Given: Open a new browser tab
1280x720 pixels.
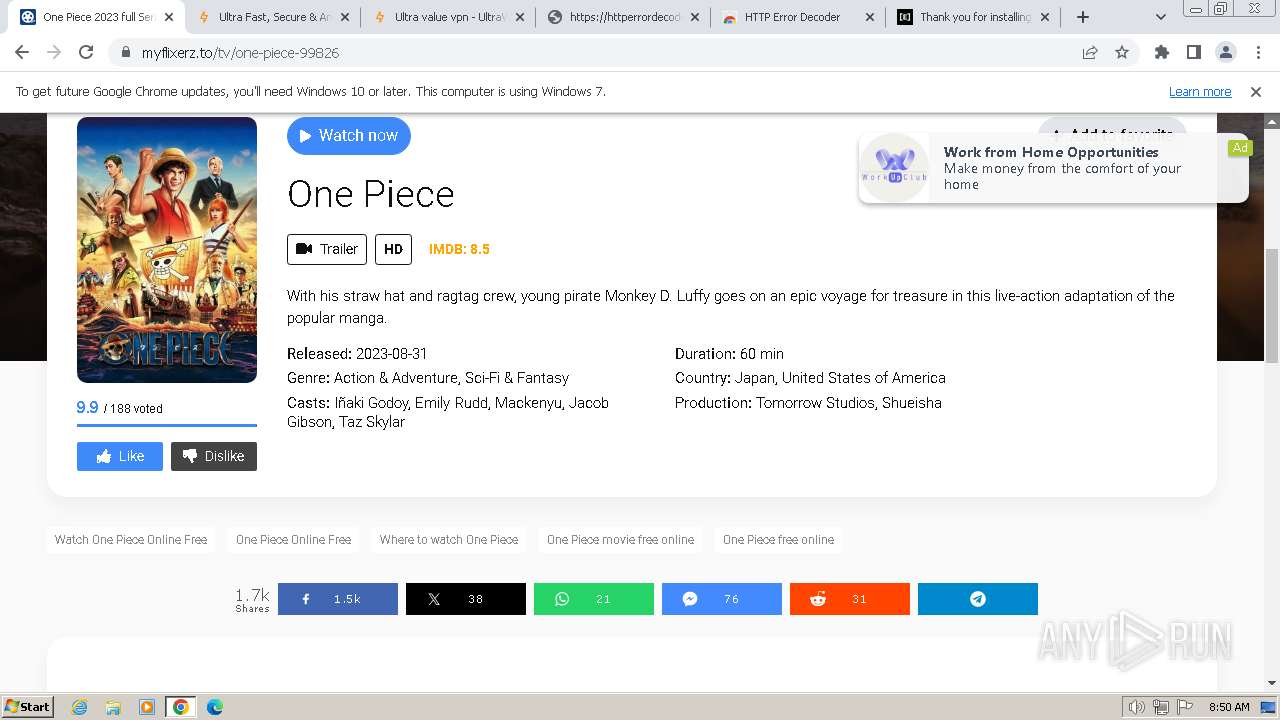Looking at the screenshot, I should pos(1082,17).
